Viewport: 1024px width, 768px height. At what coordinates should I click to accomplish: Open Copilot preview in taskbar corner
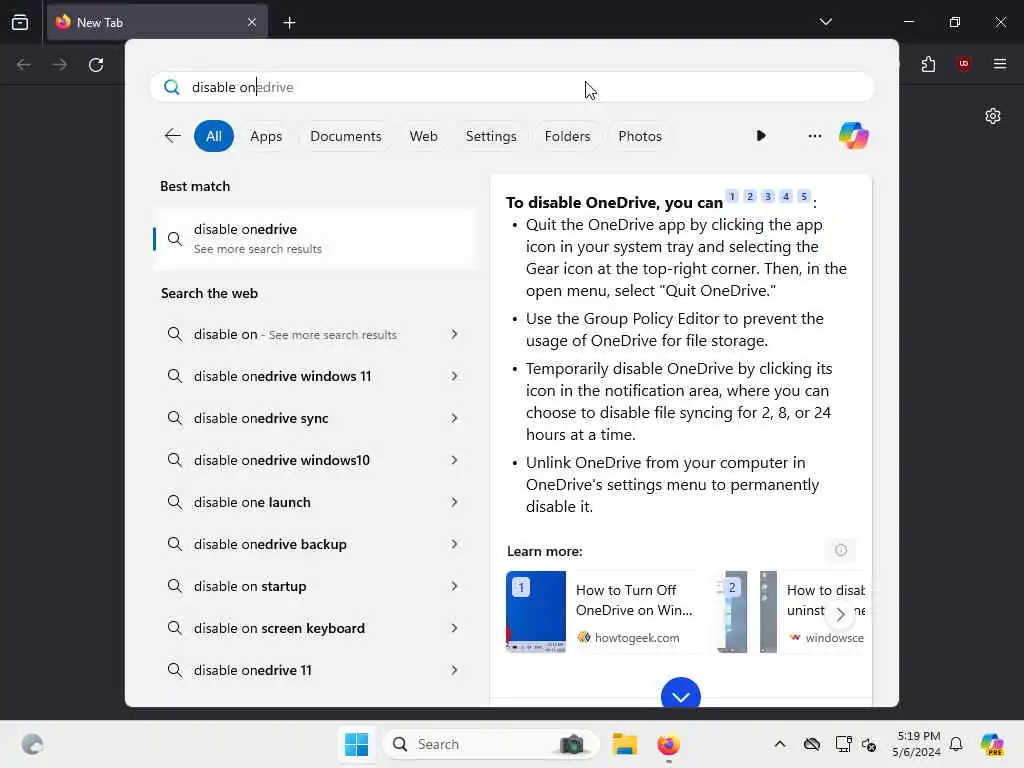(992, 744)
